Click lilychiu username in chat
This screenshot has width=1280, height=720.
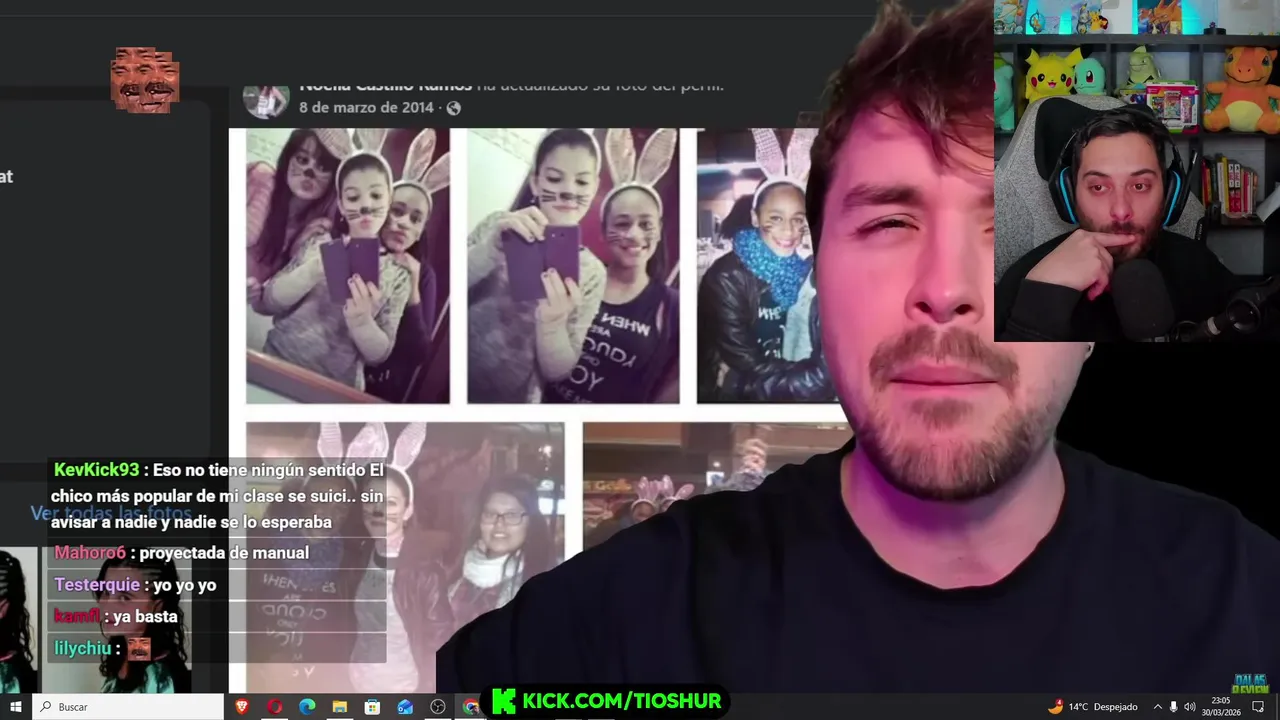(x=82, y=649)
